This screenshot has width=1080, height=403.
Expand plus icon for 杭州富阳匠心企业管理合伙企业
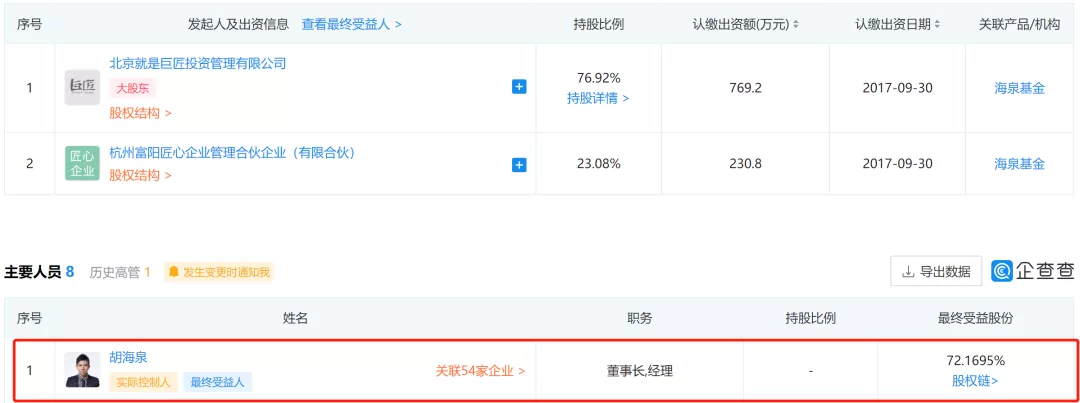pos(519,164)
